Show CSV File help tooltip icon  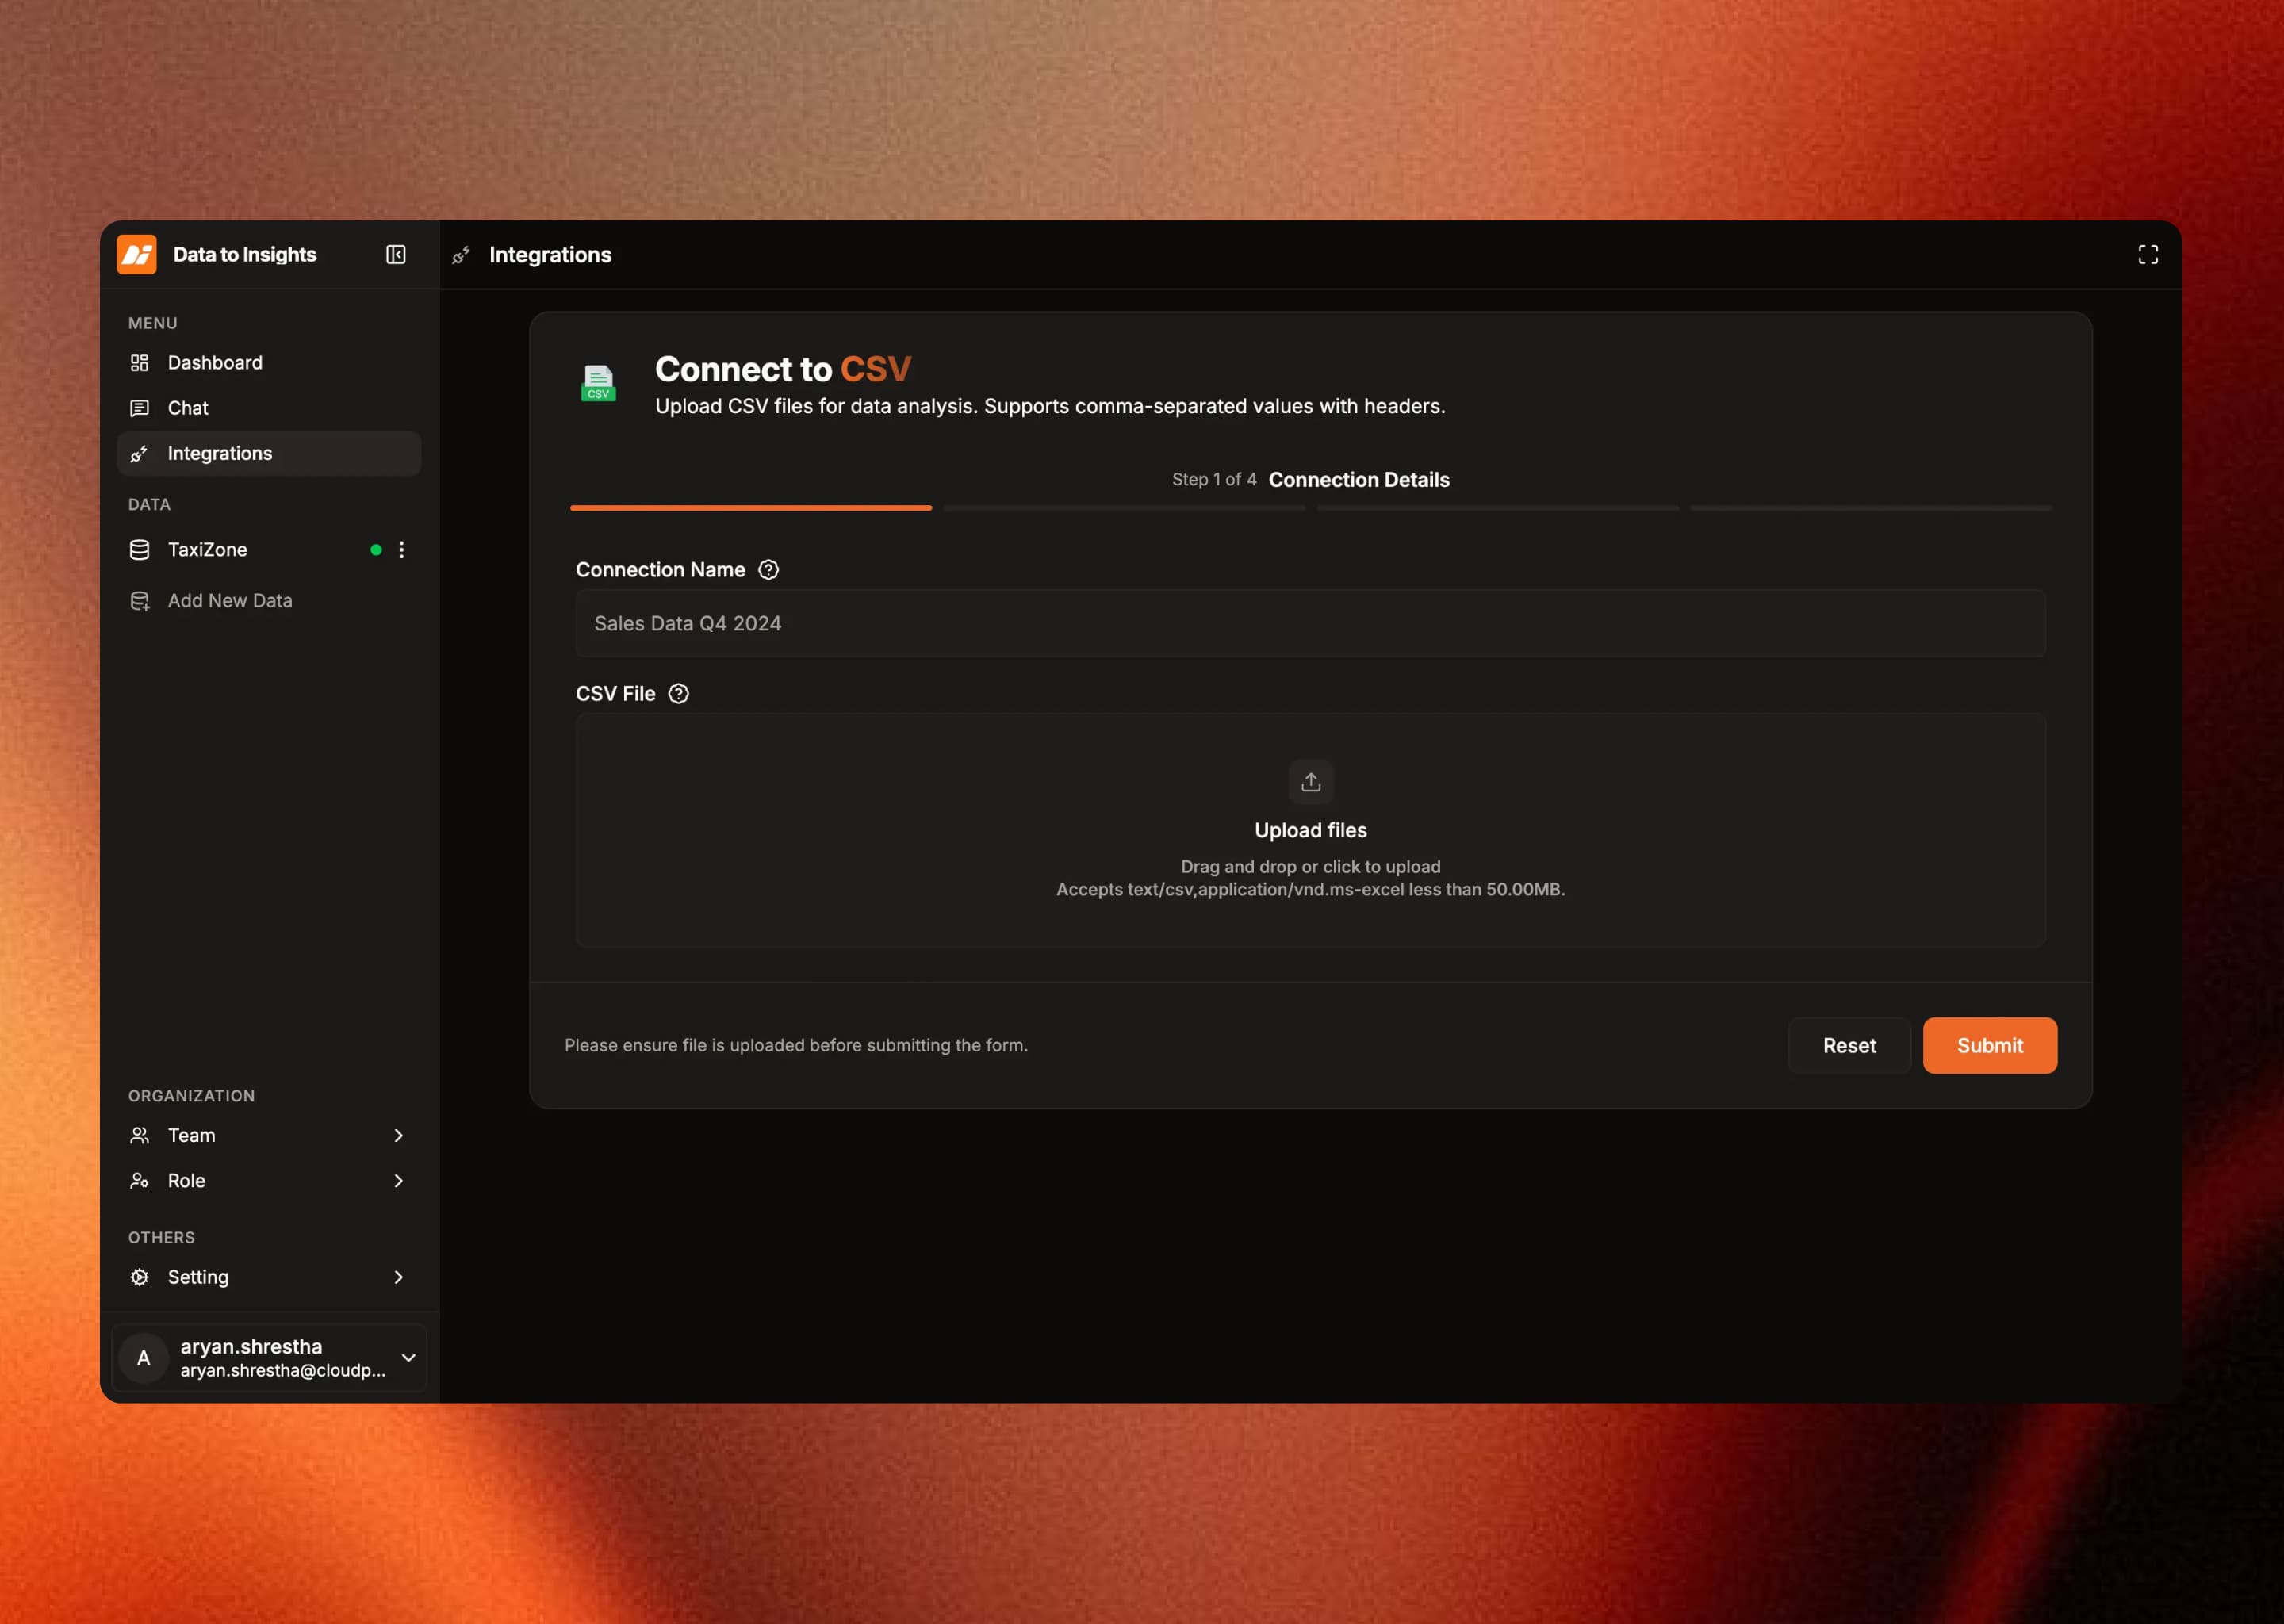tap(679, 694)
